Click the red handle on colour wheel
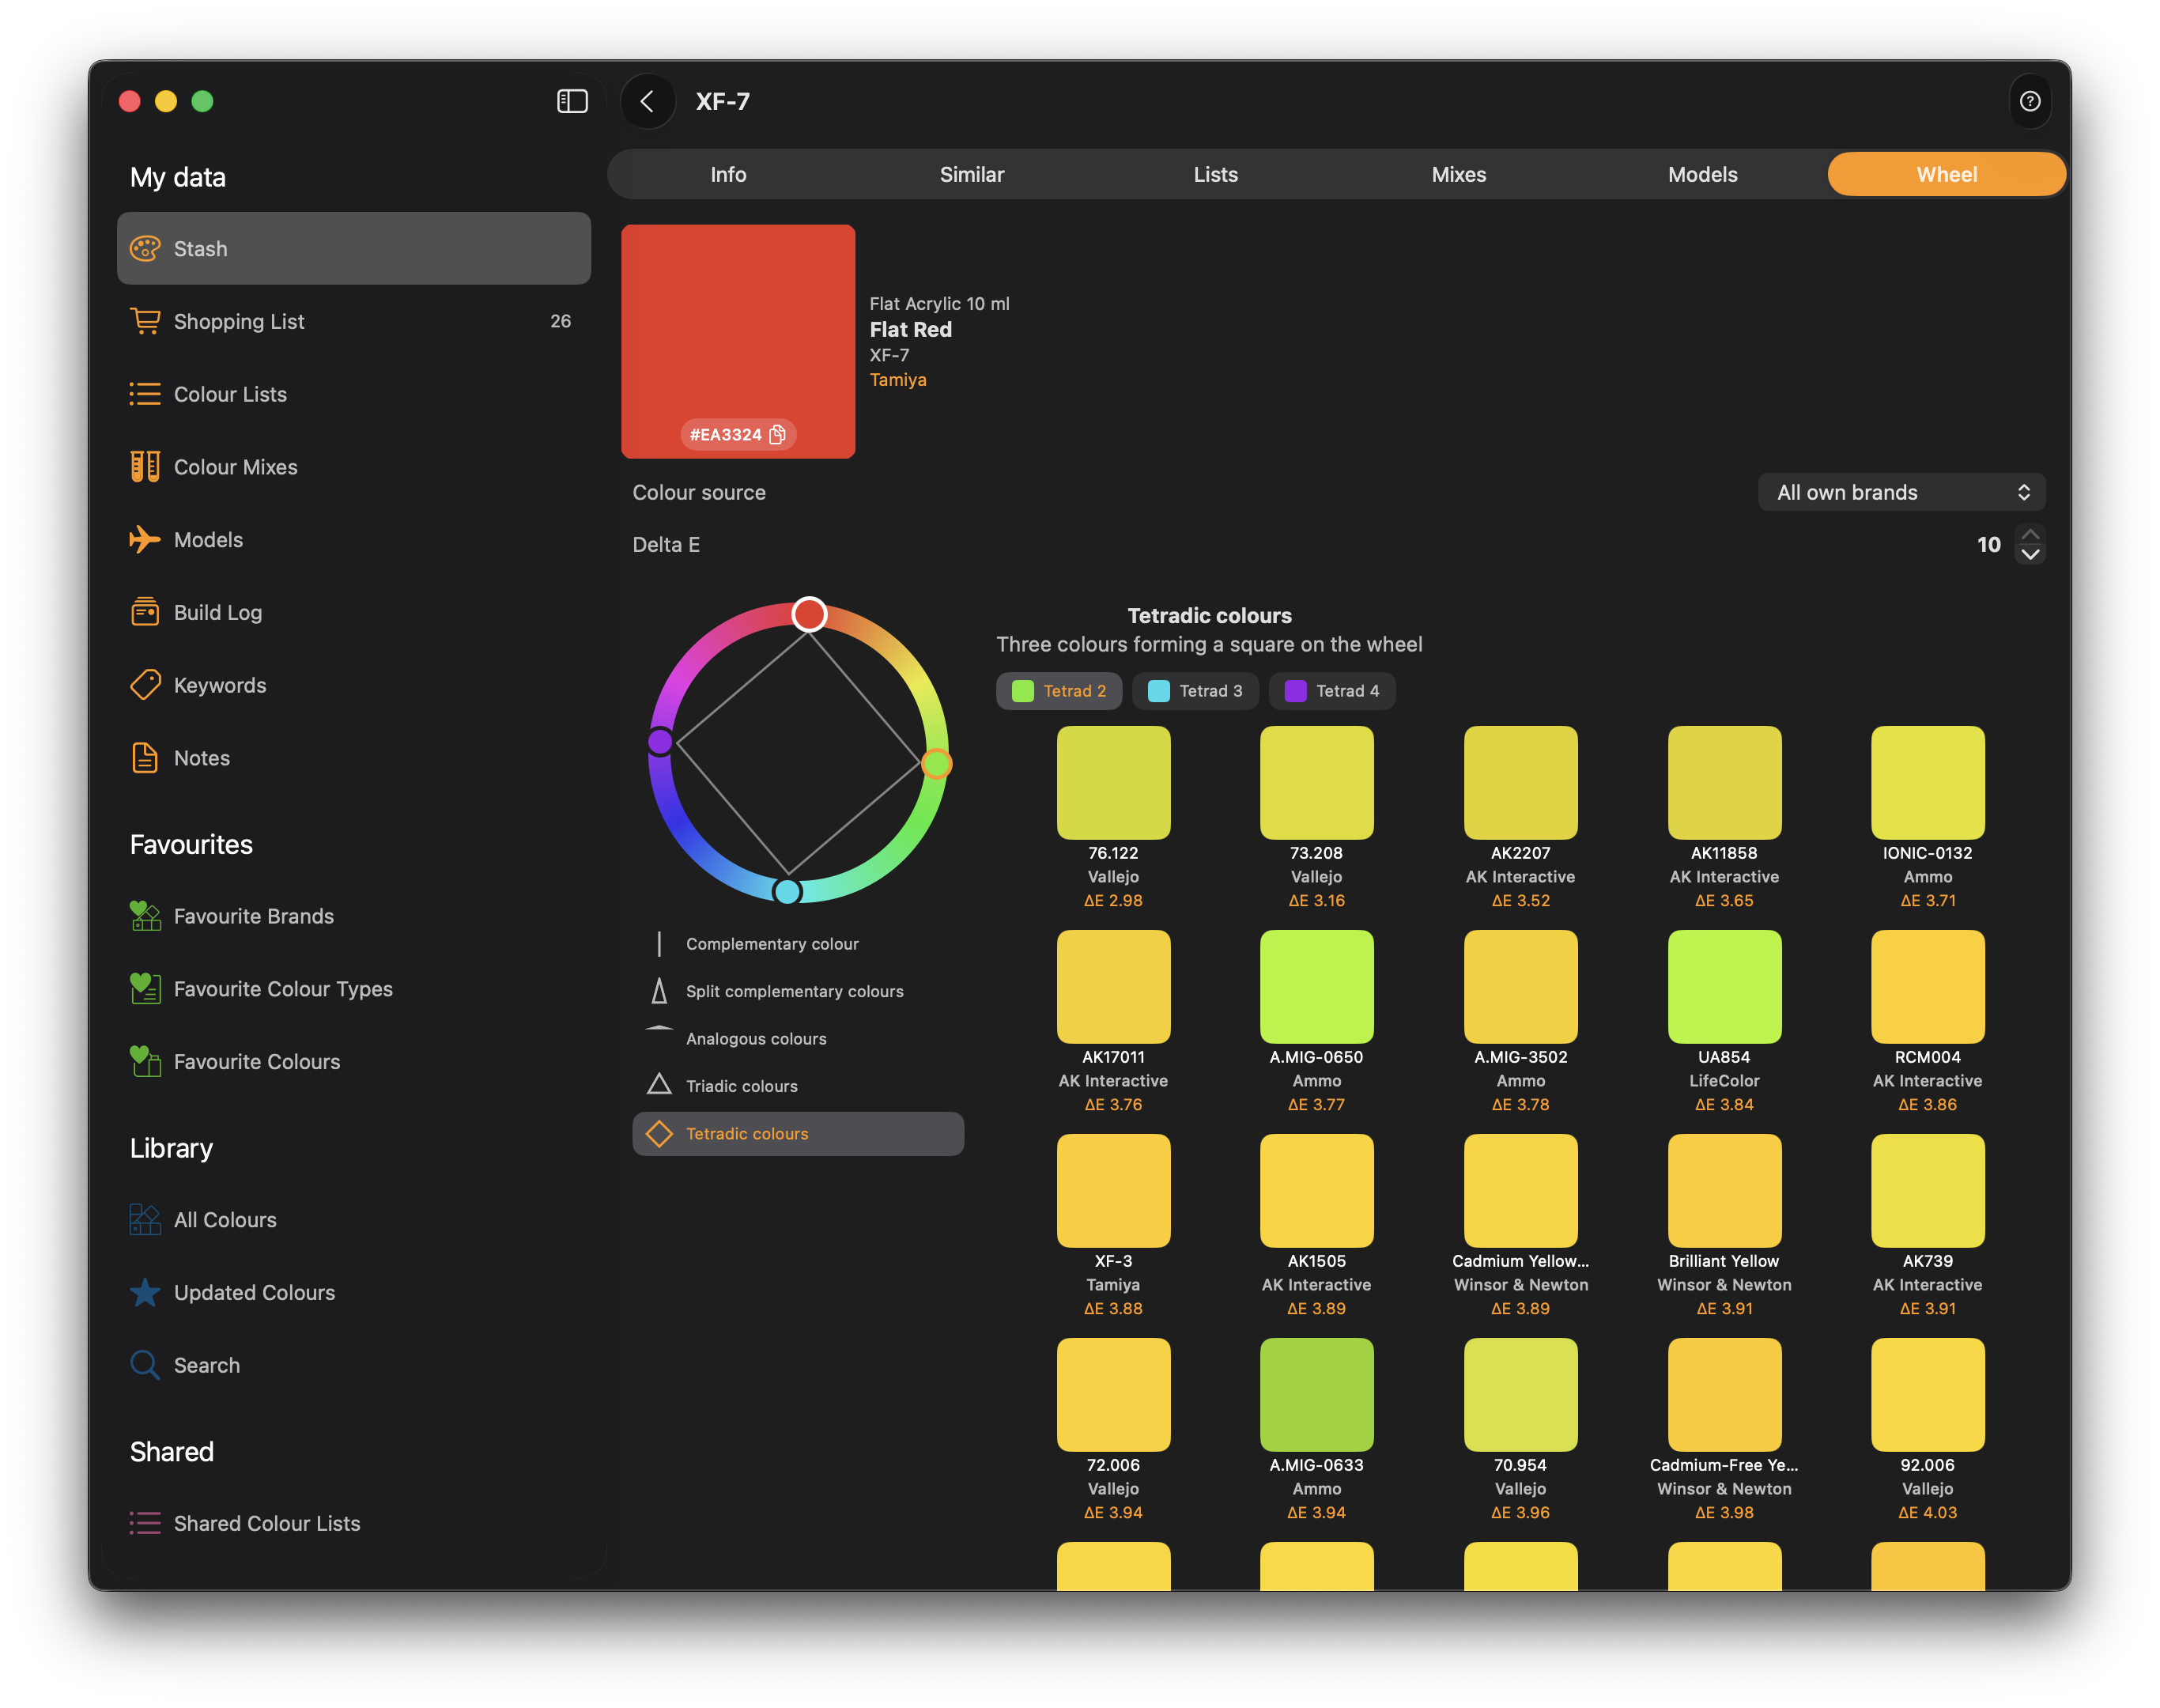This screenshot has height=1708, width=2160. click(809, 614)
